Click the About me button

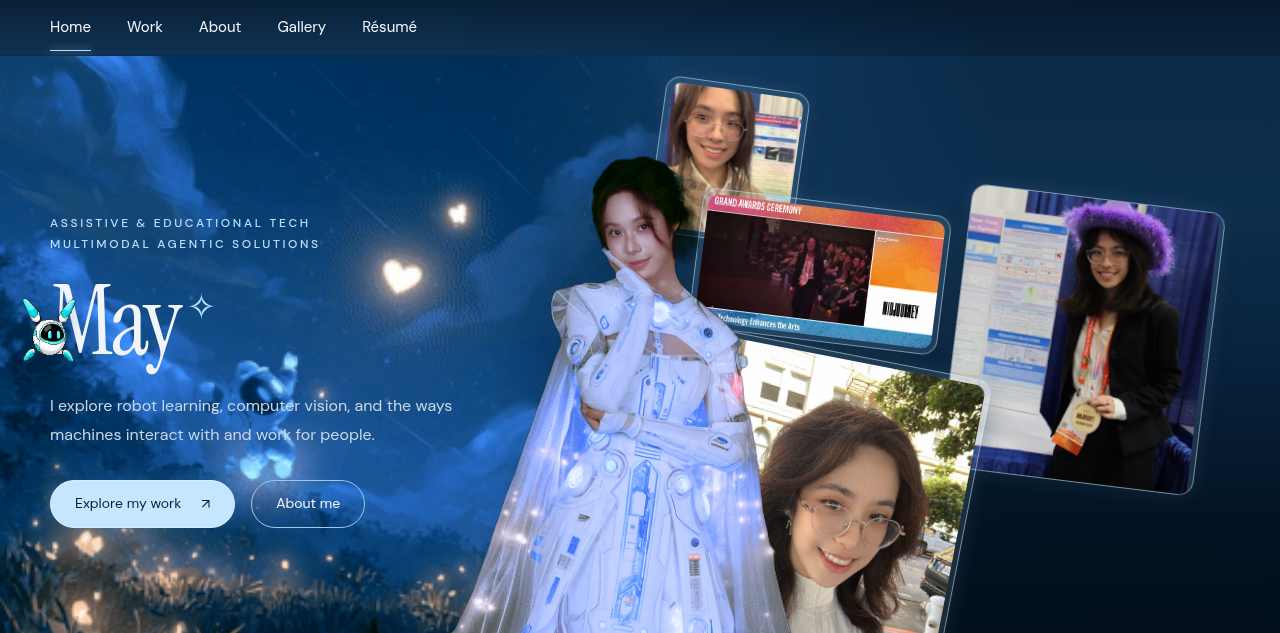(x=308, y=504)
